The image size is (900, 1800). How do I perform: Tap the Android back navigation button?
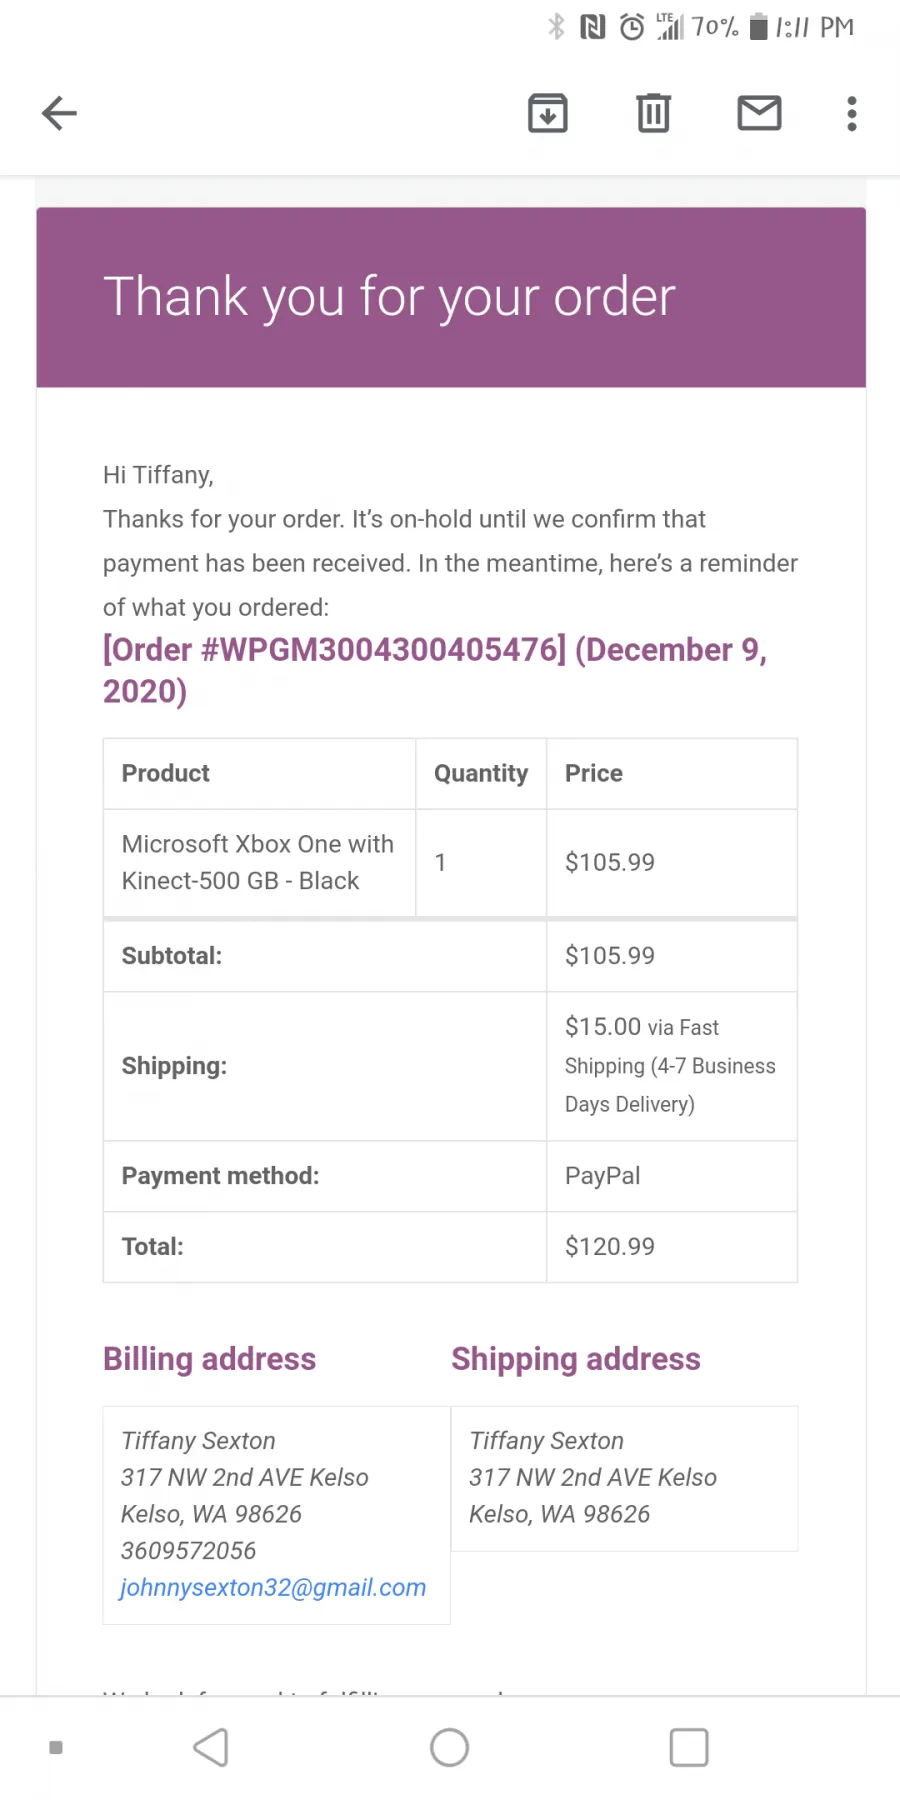[x=211, y=1747]
